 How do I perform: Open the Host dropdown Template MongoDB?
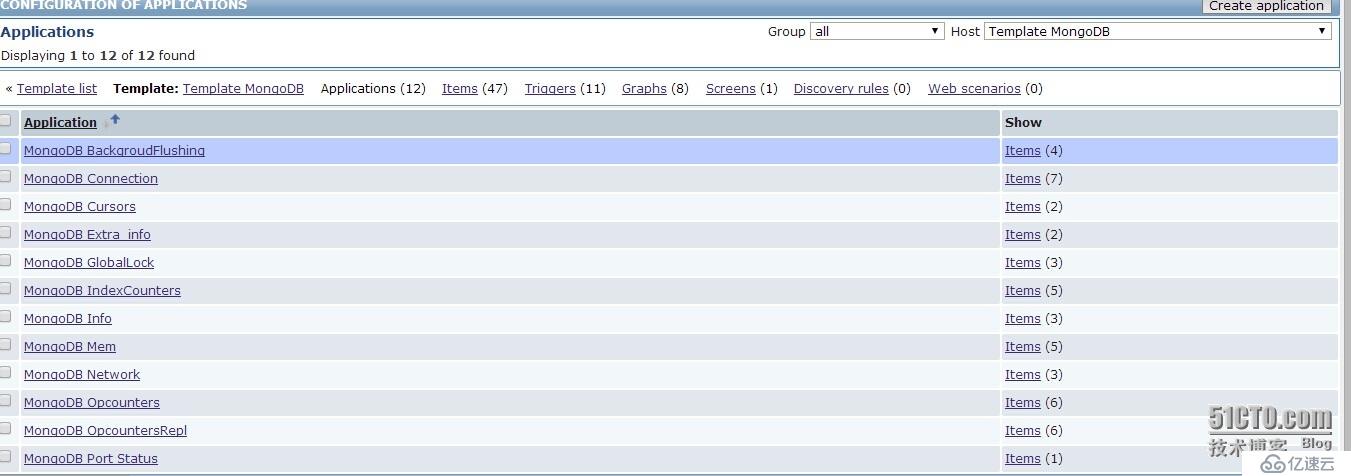(1158, 31)
